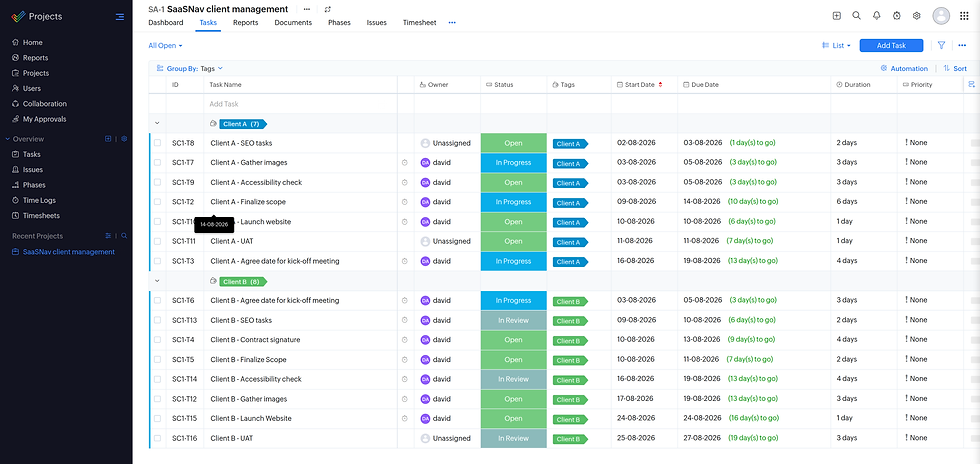Open the apps grid icon
Viewport: 980px width, 464px height.
pos(964,16)
